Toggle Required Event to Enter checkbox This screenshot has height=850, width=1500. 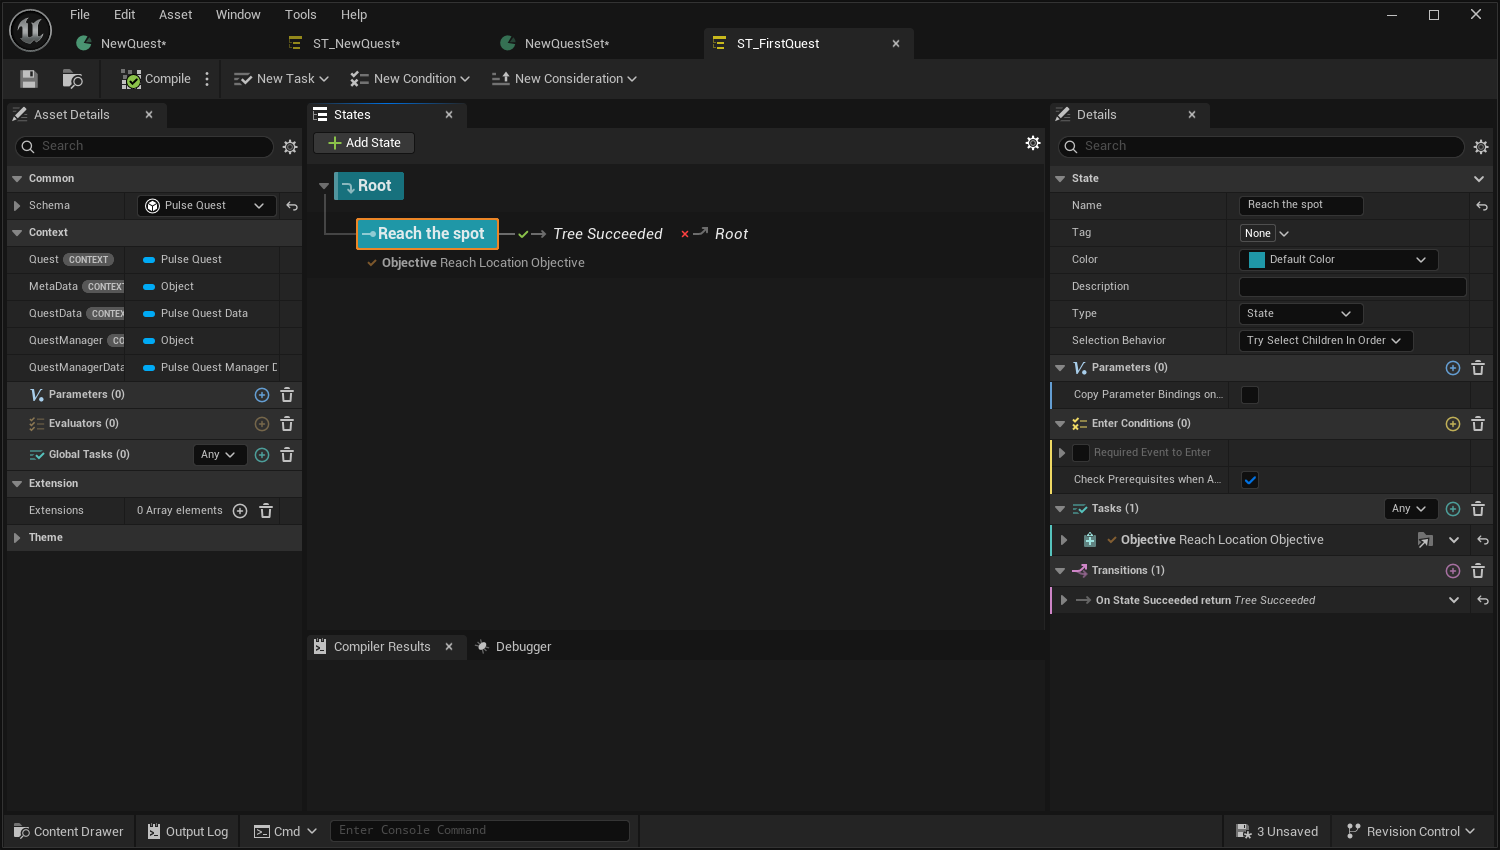(x=1081, y=453)
